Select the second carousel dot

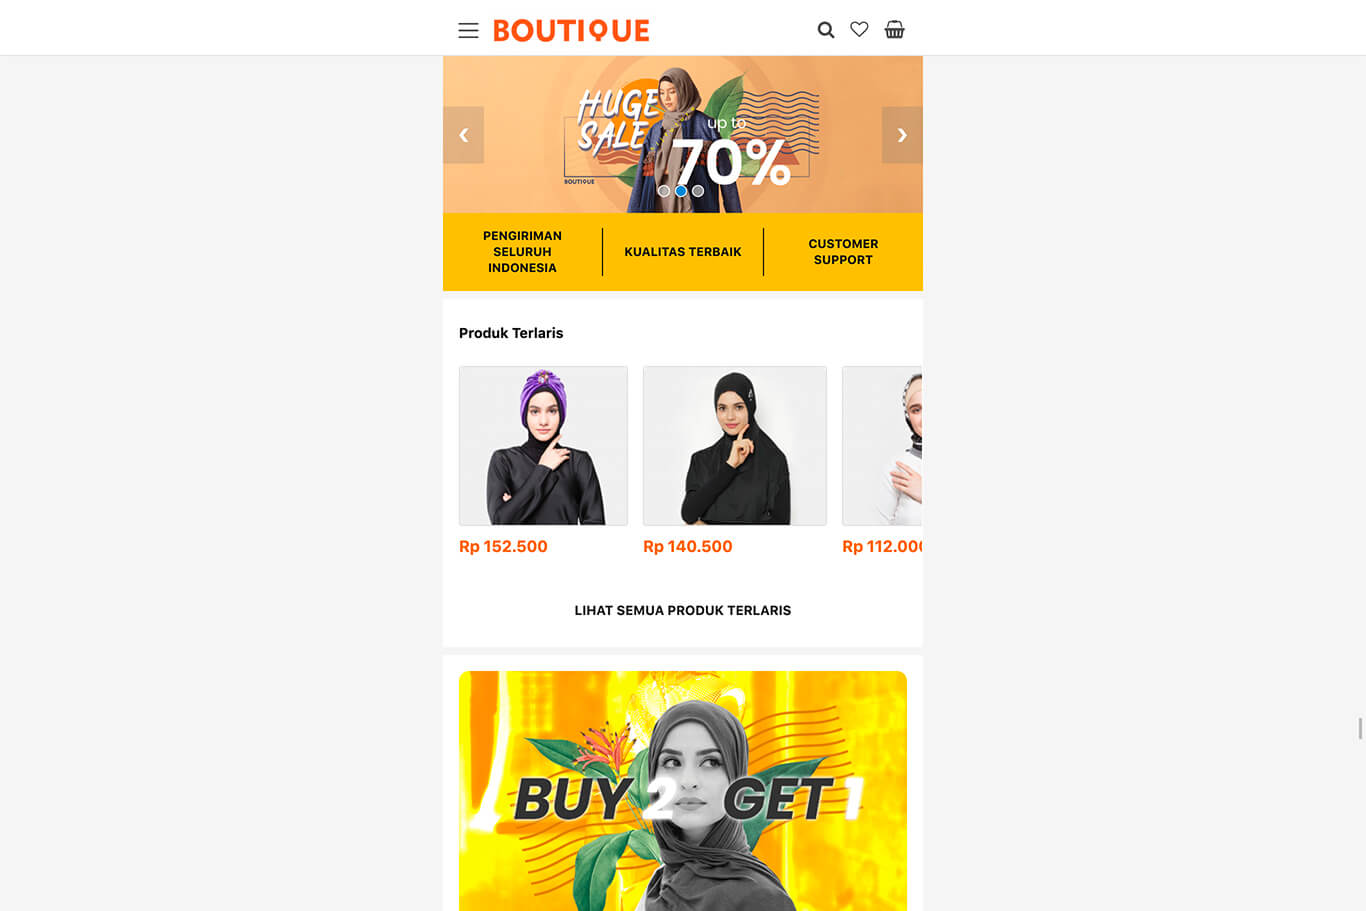(681, 191)
